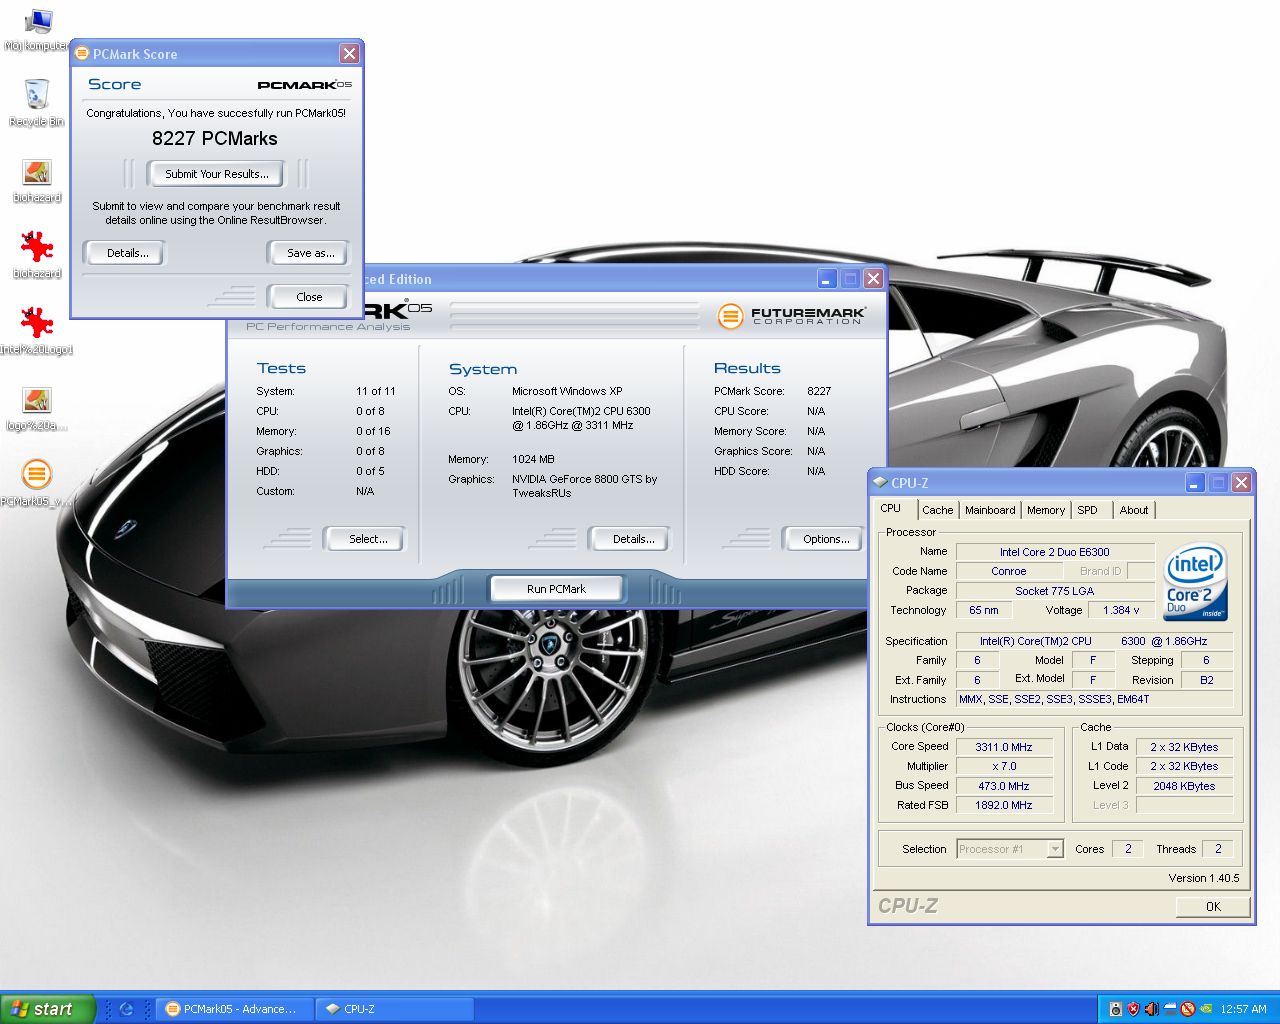Switch to the Mainboard tab in CPU-Z
Viewport: 1280px width, 1024px height.
990,510
